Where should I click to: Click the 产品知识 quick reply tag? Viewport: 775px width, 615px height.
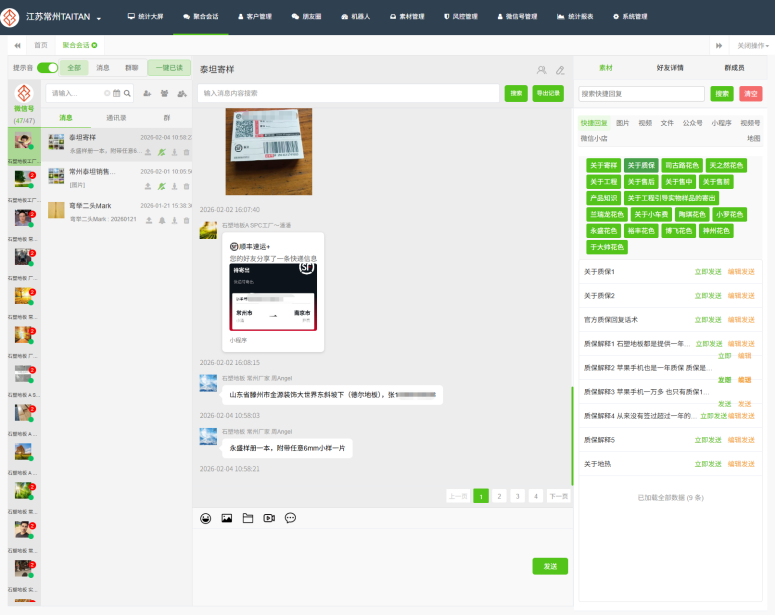603,198
